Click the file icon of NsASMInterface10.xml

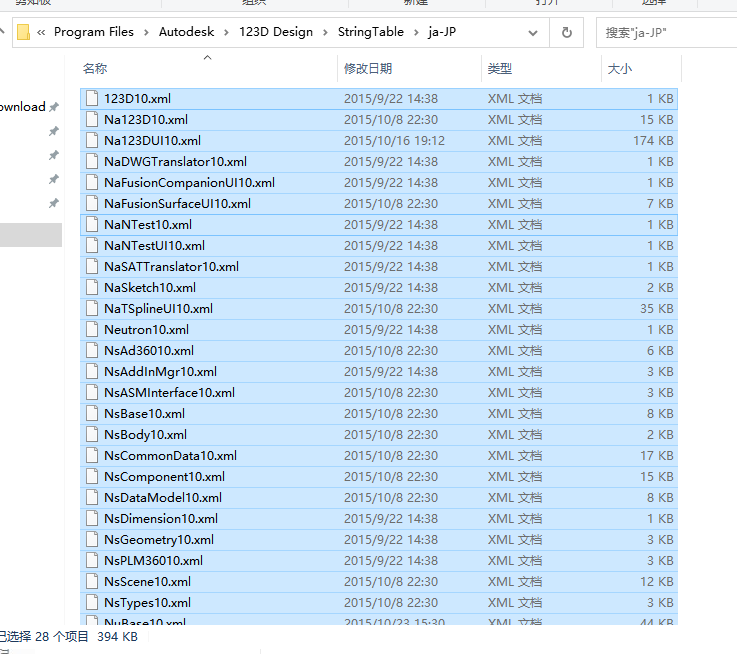[x=92, y=393]
